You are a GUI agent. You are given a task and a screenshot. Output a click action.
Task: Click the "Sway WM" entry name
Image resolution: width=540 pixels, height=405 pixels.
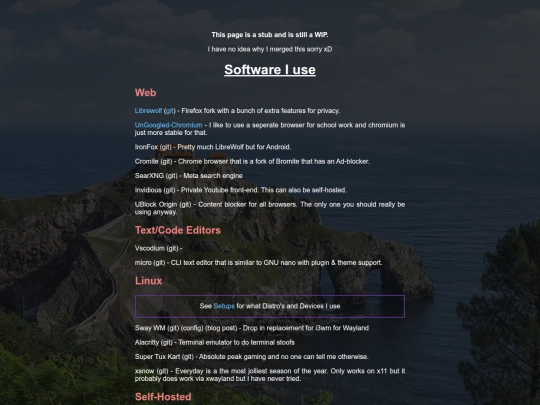click(150, 328)
